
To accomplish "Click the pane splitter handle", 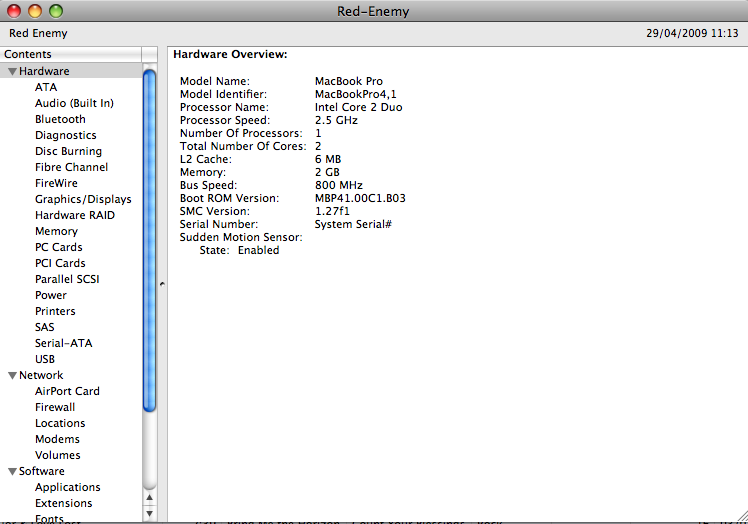I will [x=162, y=284].
